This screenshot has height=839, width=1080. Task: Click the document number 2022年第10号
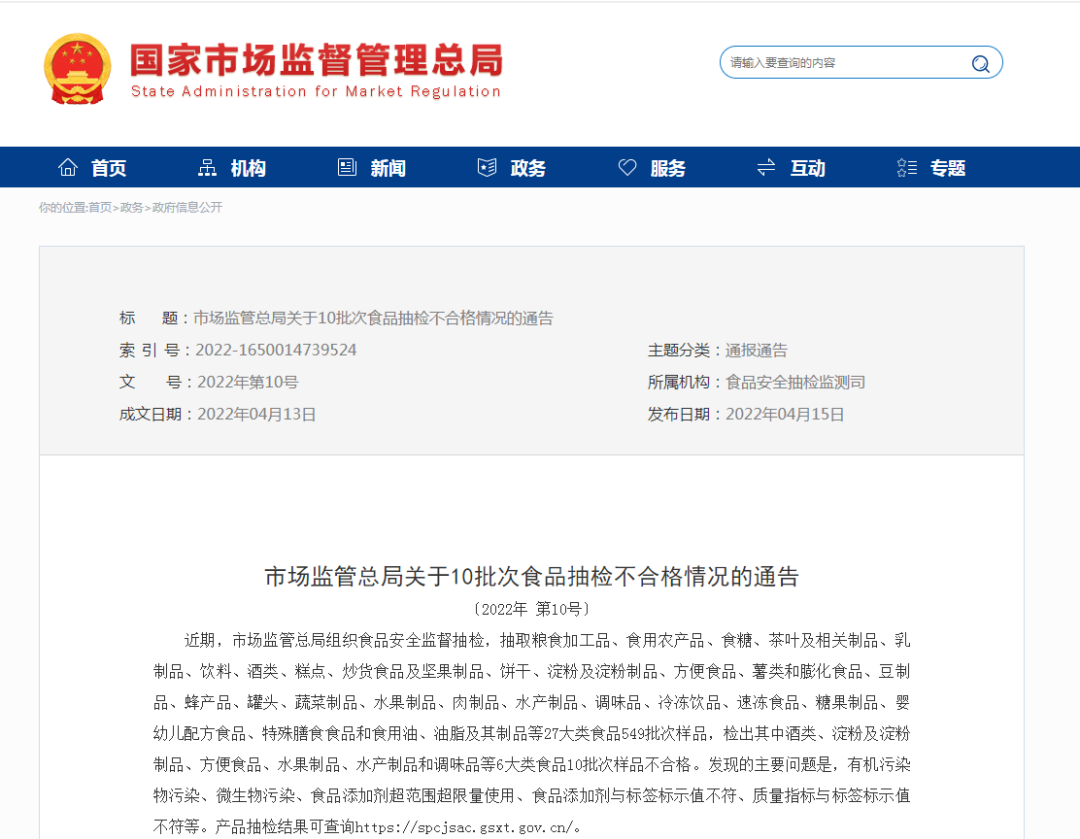pyautogui.click(x=247, y=382)
